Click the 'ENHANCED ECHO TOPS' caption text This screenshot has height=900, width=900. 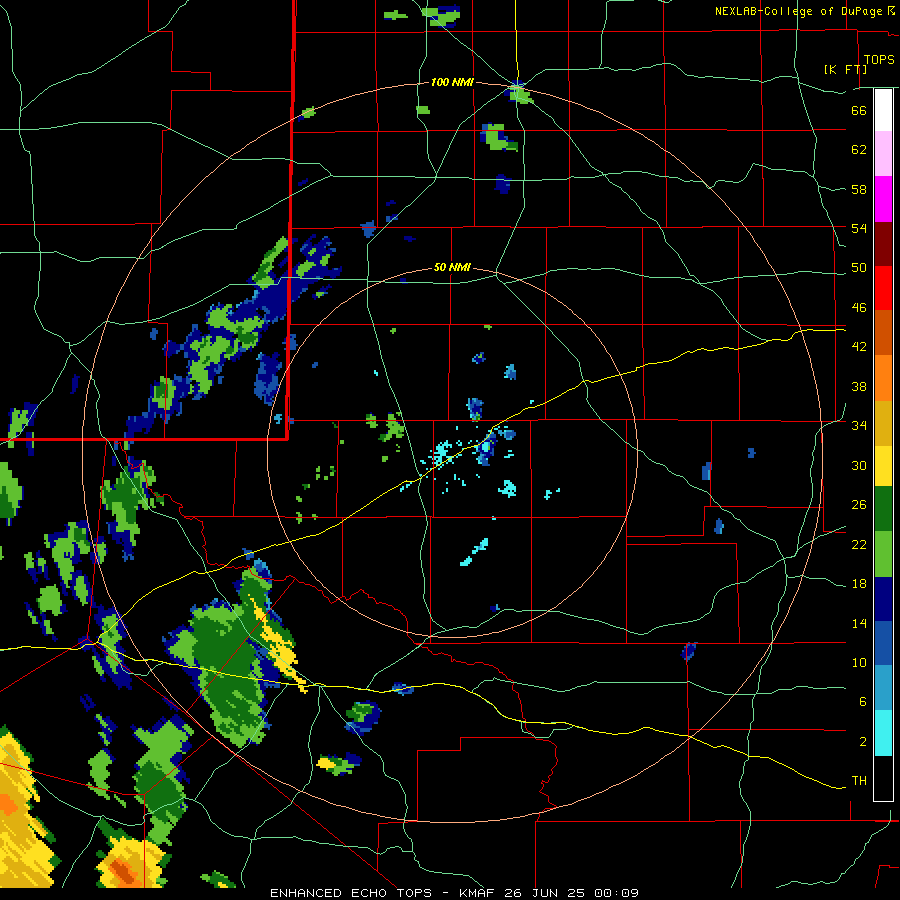(351, 893)
